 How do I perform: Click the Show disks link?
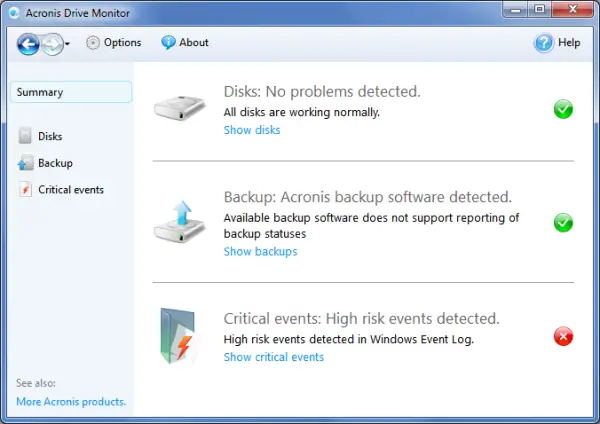pos(251,130)
